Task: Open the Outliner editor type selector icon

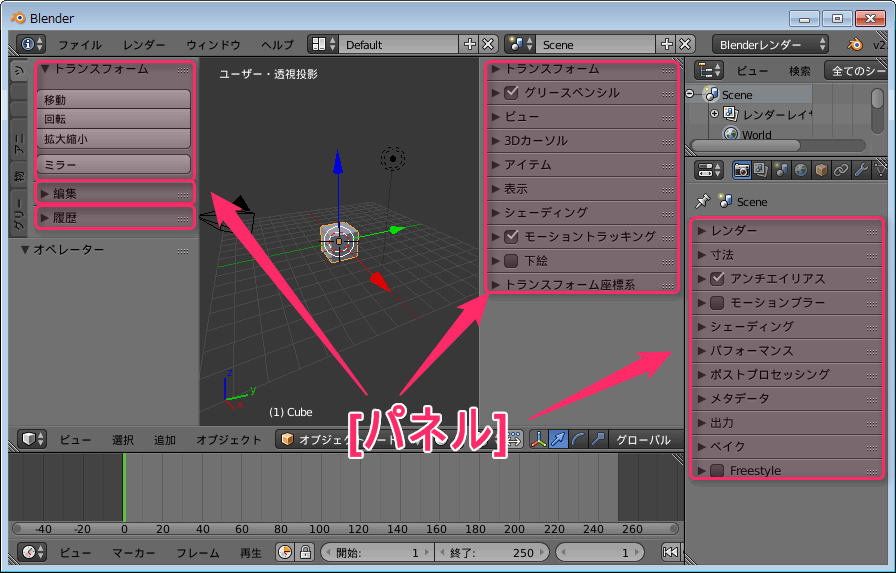Action: pos(709,70)
